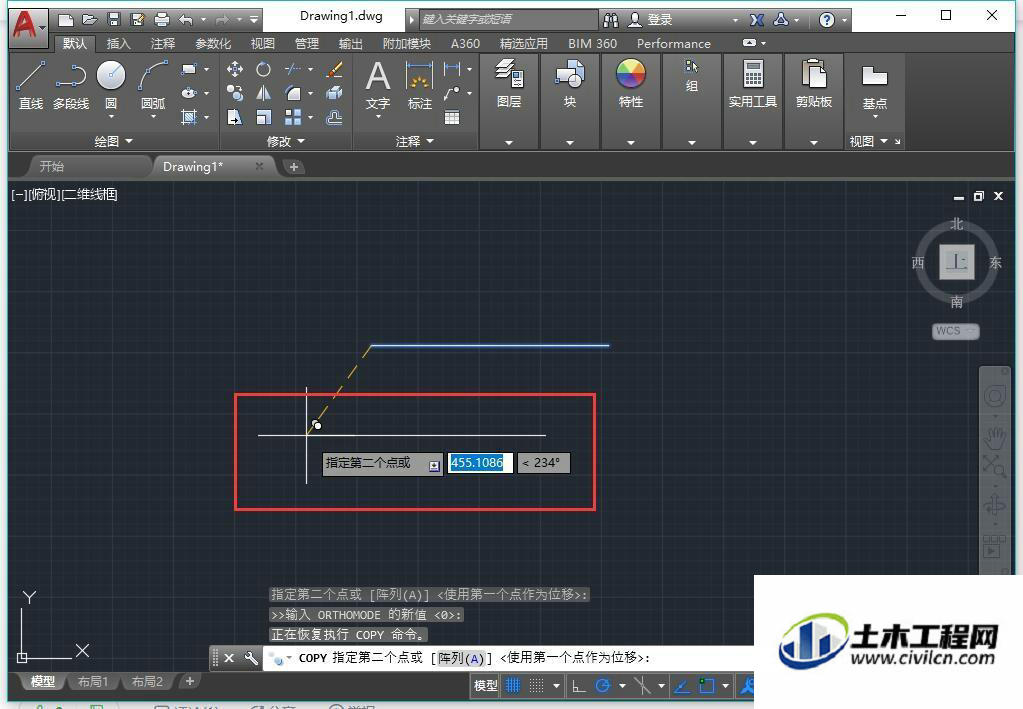Toggle isometric drafting in status bar
This screenshot has height=709, width=1023.
(642, 686)
